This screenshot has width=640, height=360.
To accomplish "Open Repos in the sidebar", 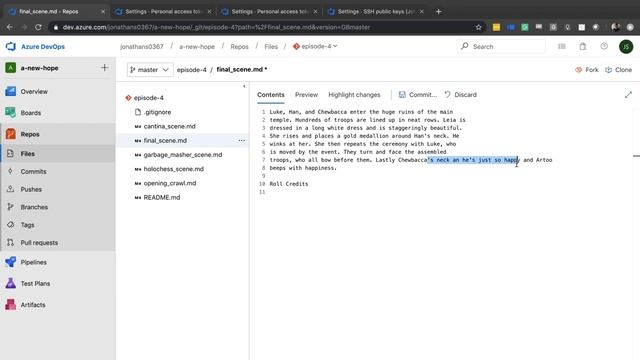I will [x=30, y=134].
